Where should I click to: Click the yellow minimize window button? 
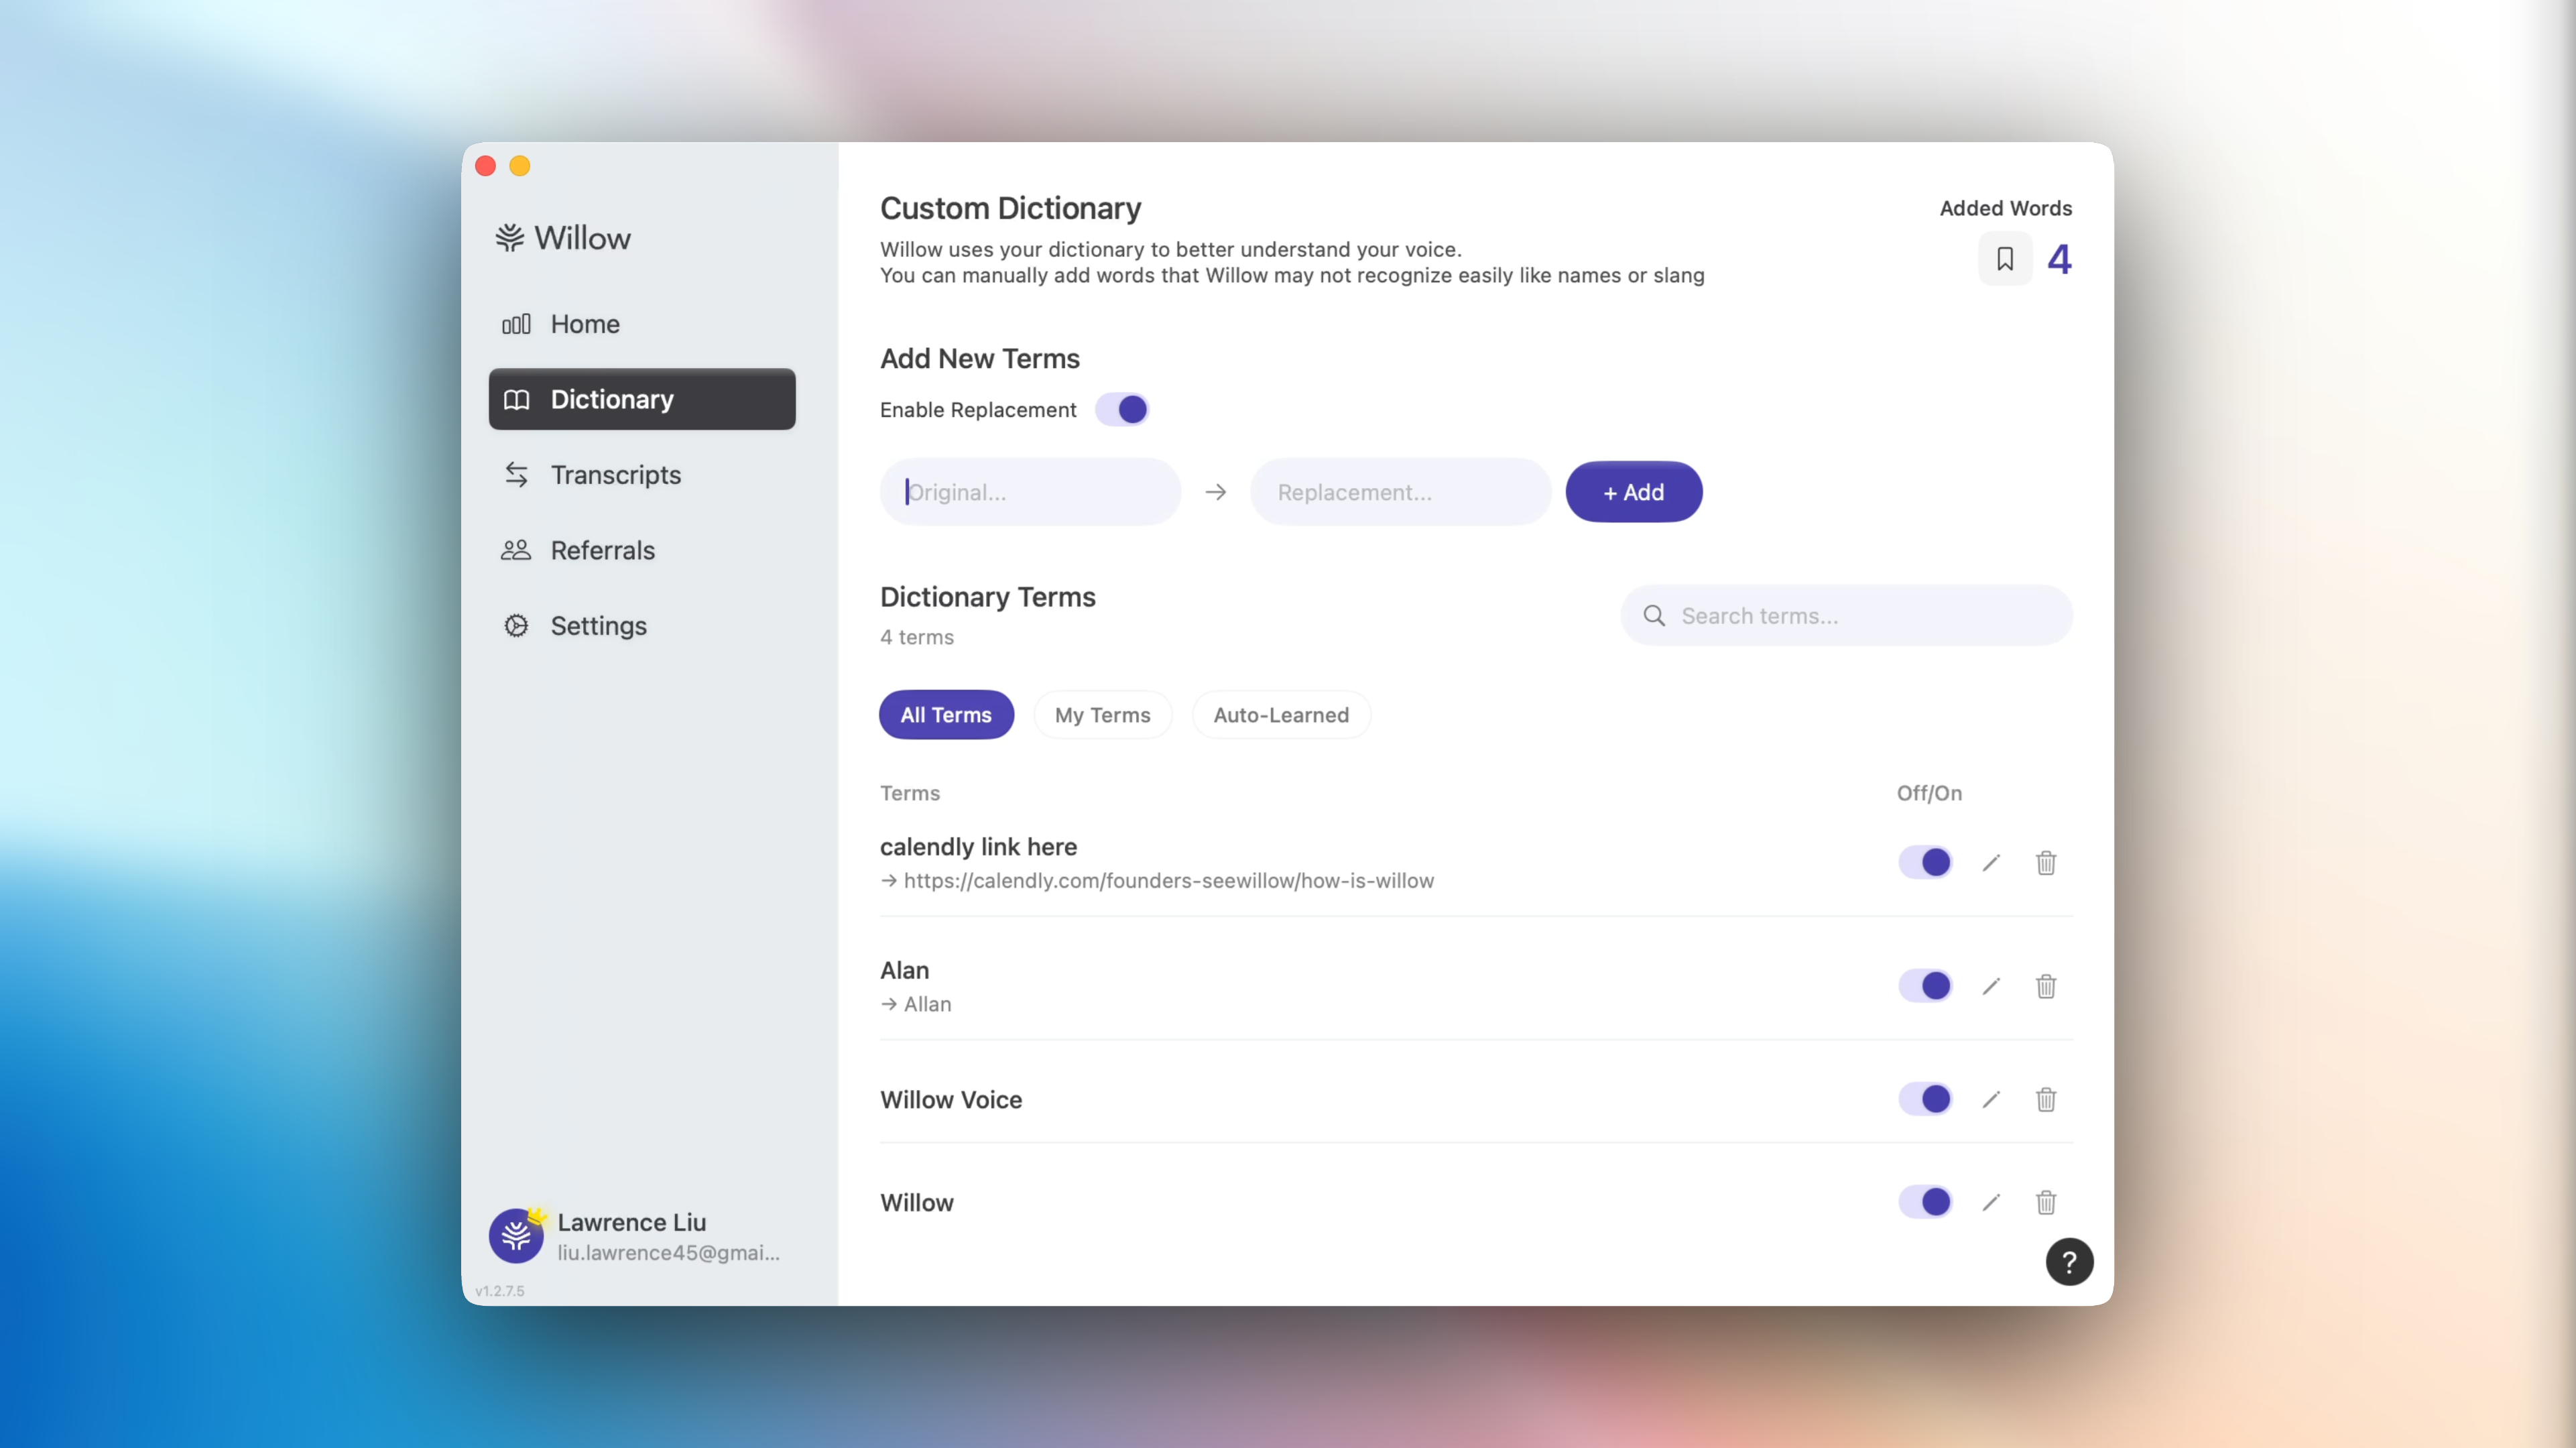520,166
